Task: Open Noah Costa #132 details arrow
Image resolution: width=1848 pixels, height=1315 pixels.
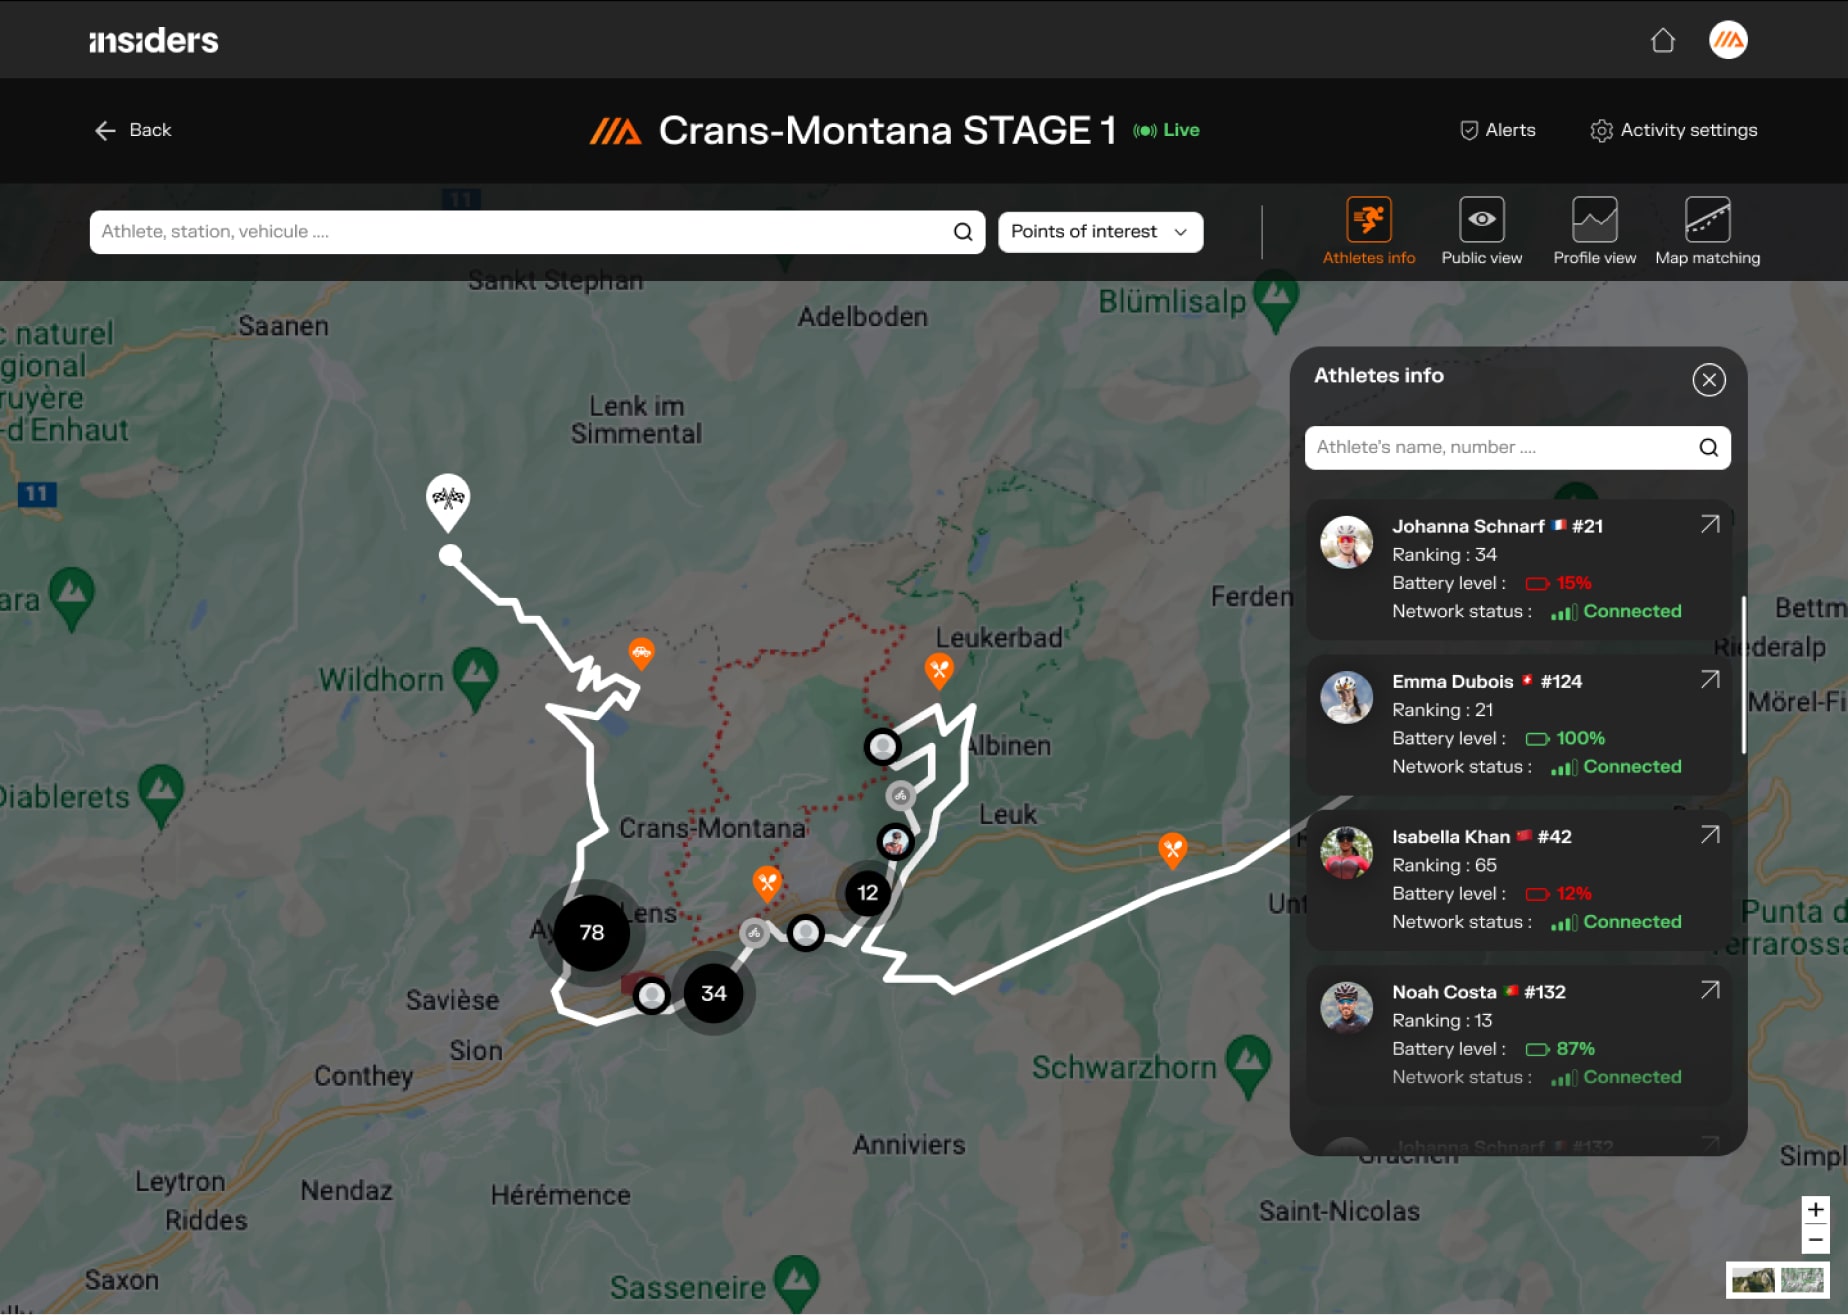Action: coord(1710,989)
